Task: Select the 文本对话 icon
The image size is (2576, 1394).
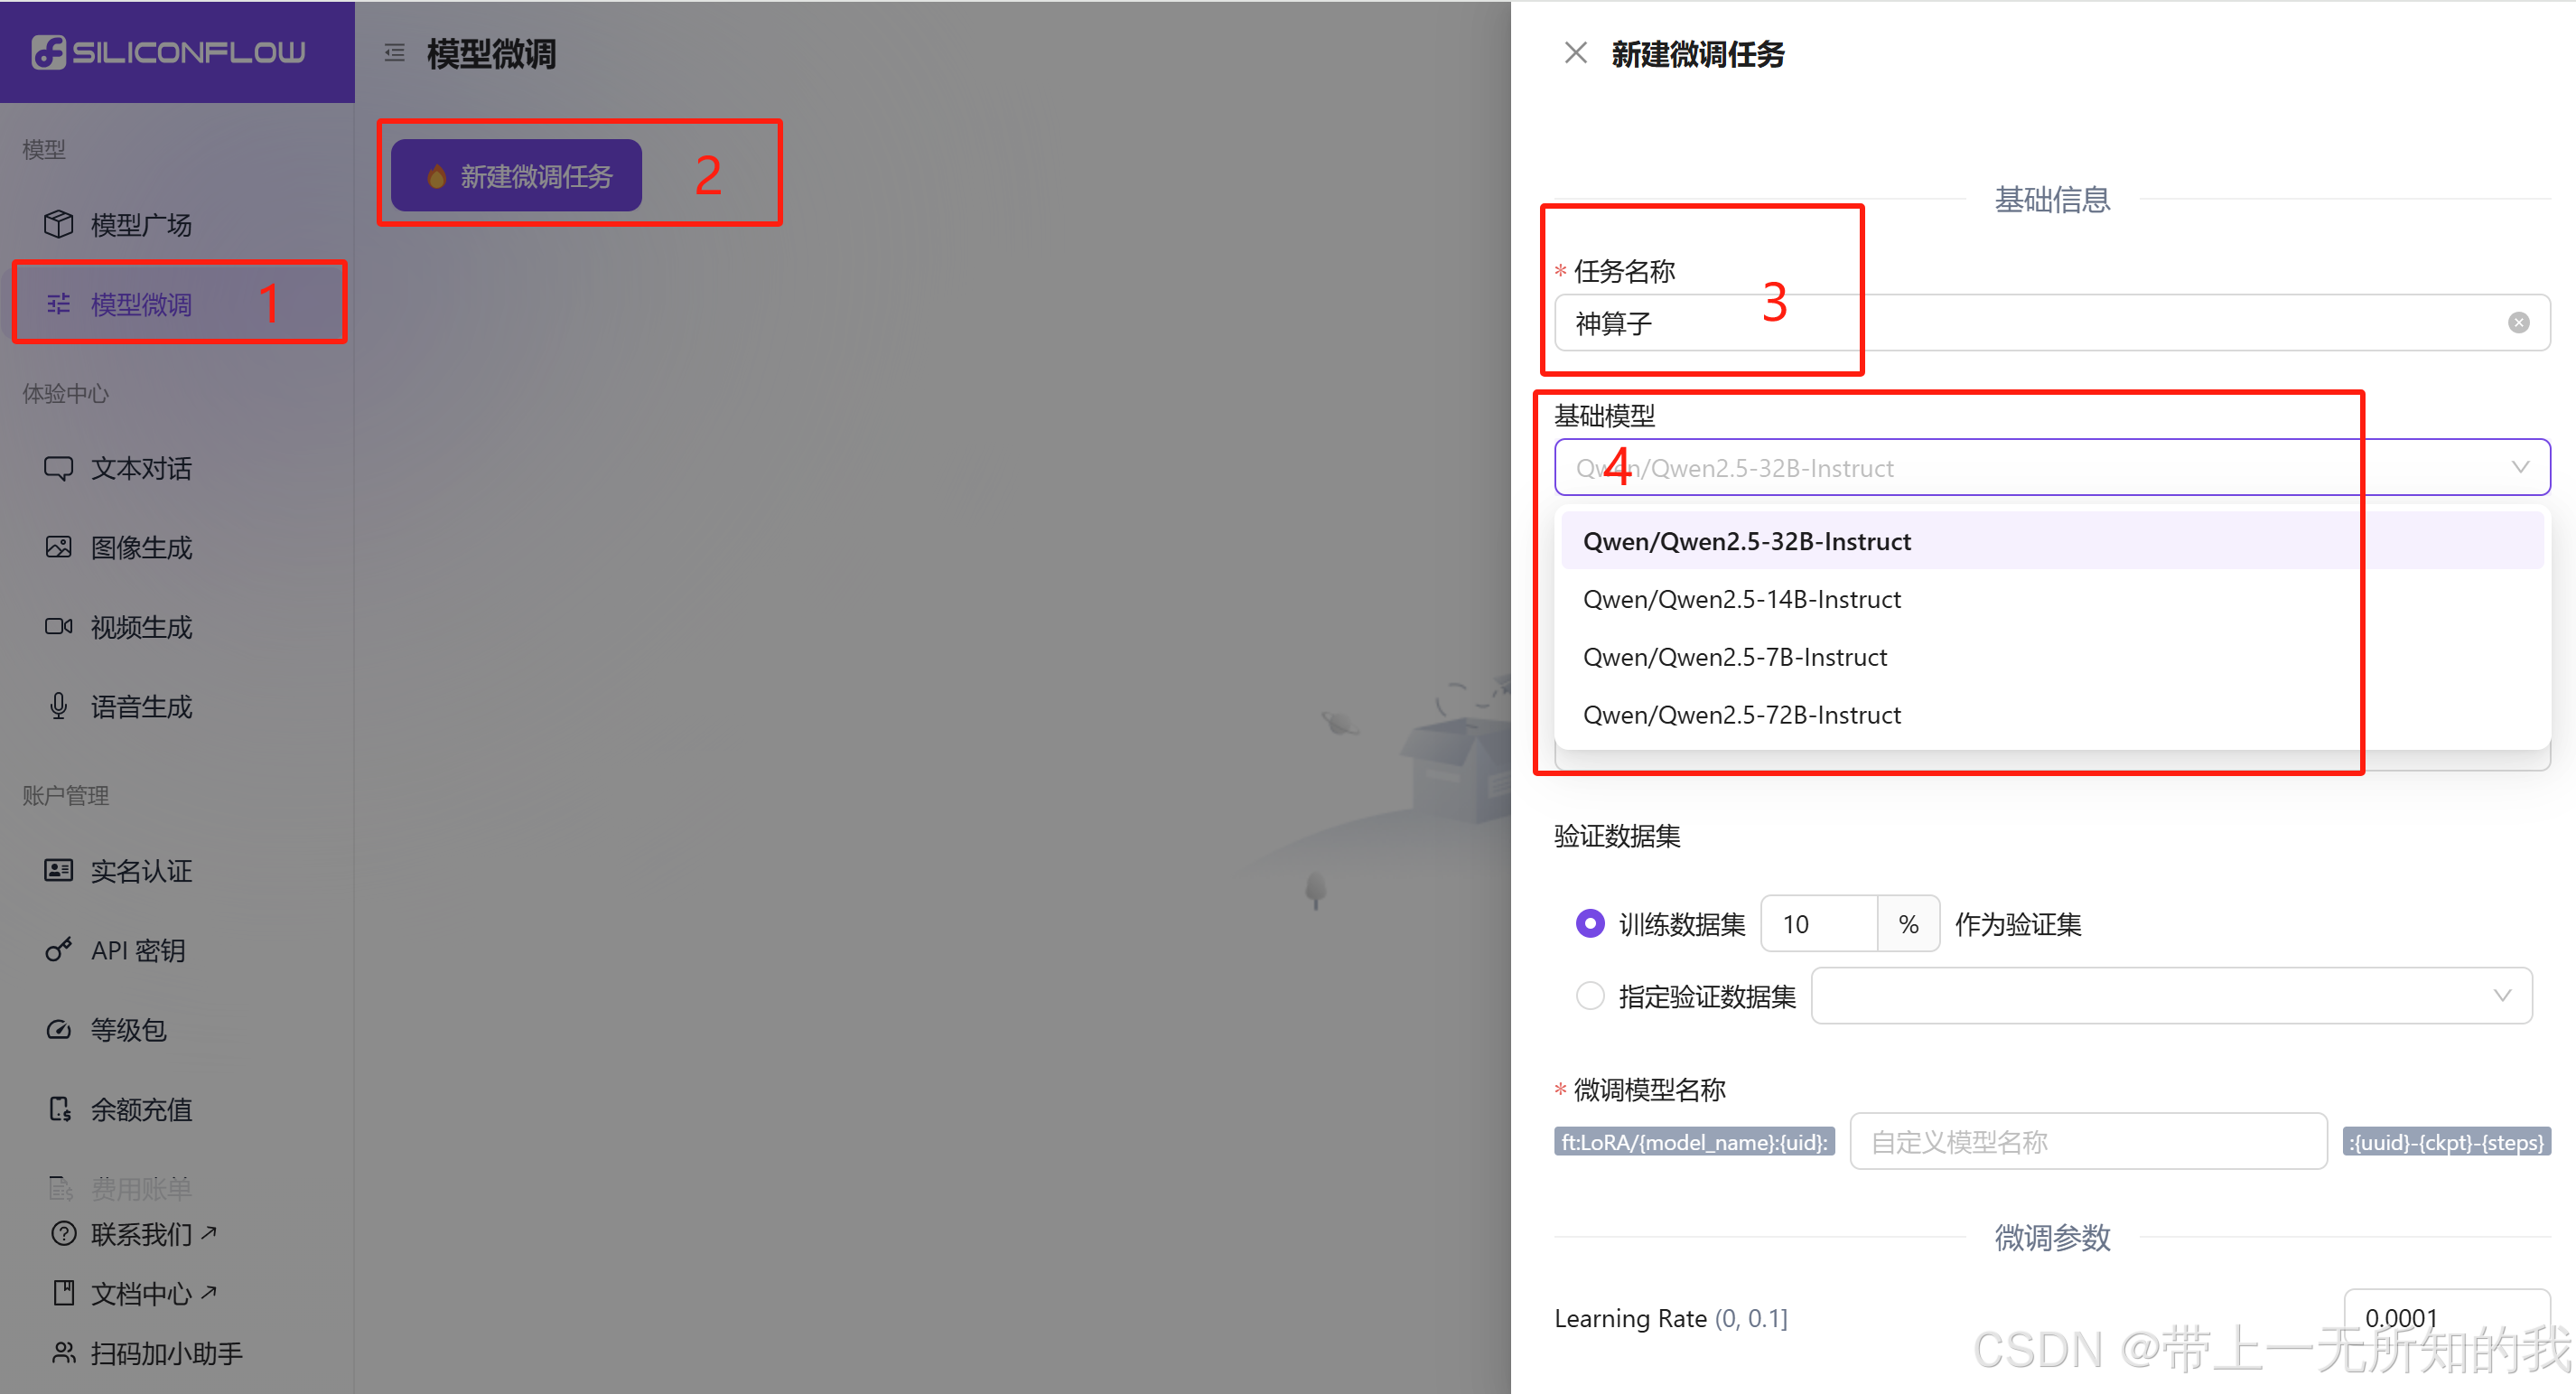Action: [x=59, y=468]
